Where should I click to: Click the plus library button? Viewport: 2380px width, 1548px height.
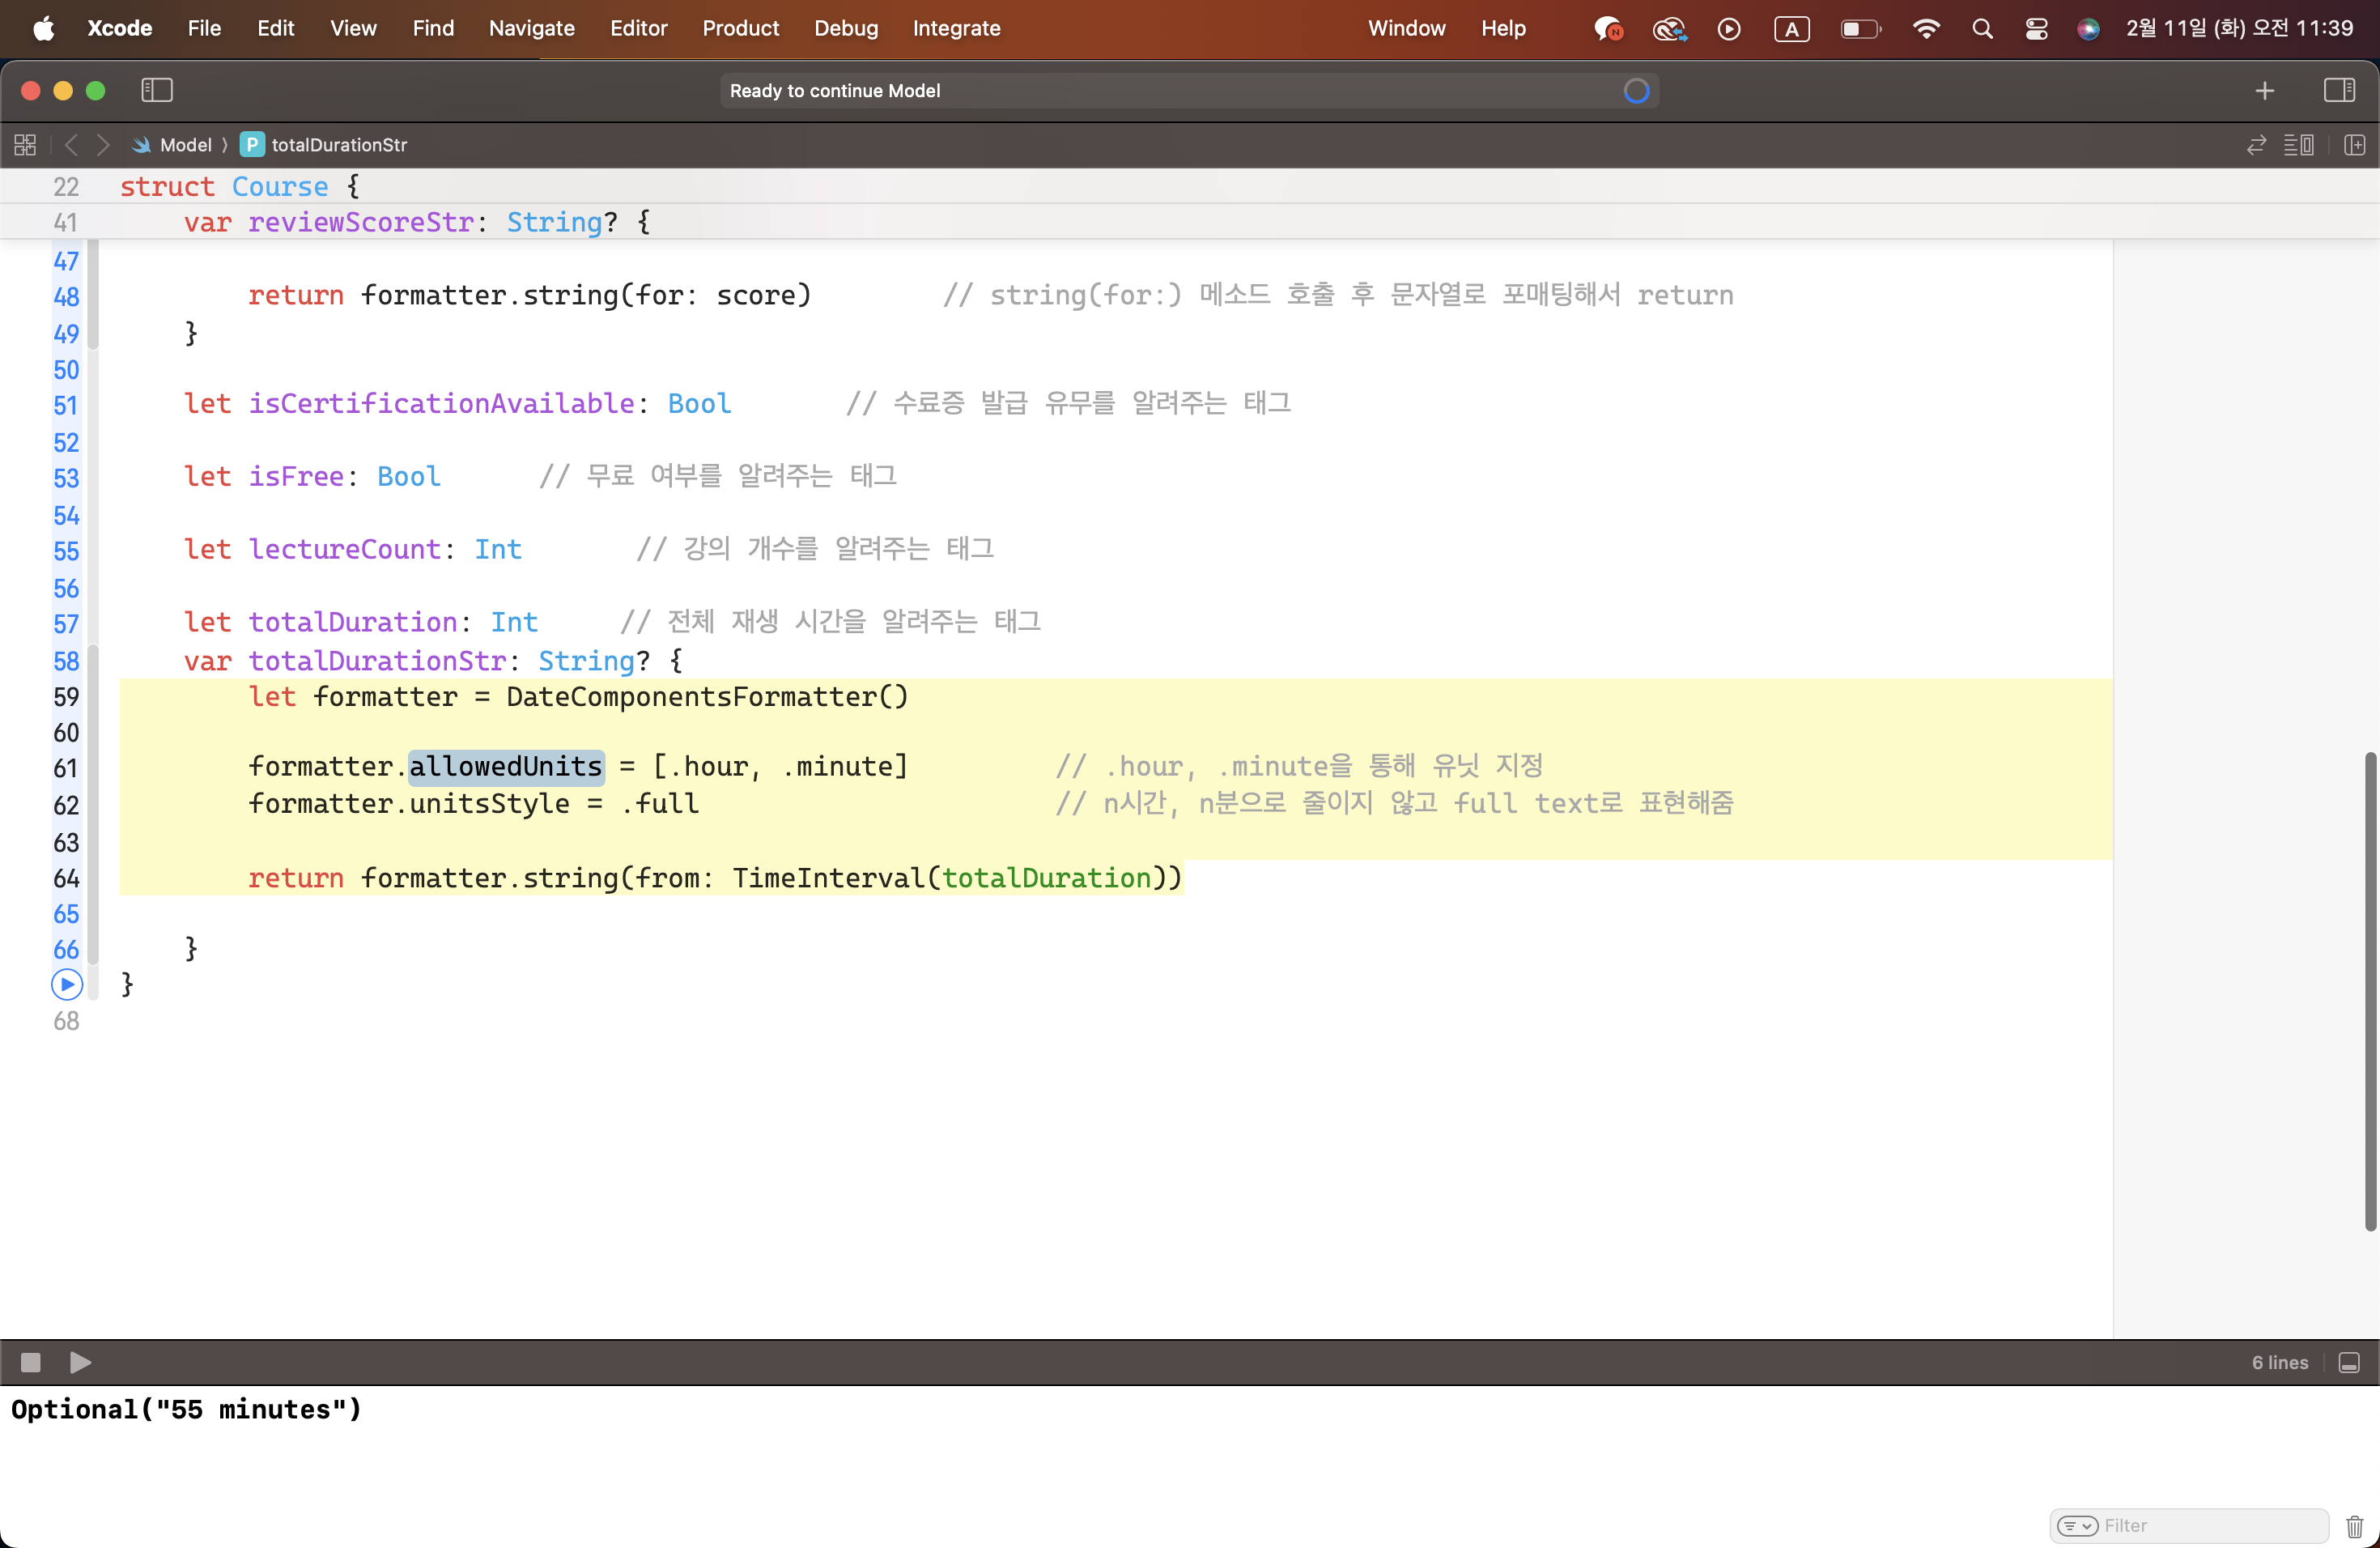(2265, 90)
